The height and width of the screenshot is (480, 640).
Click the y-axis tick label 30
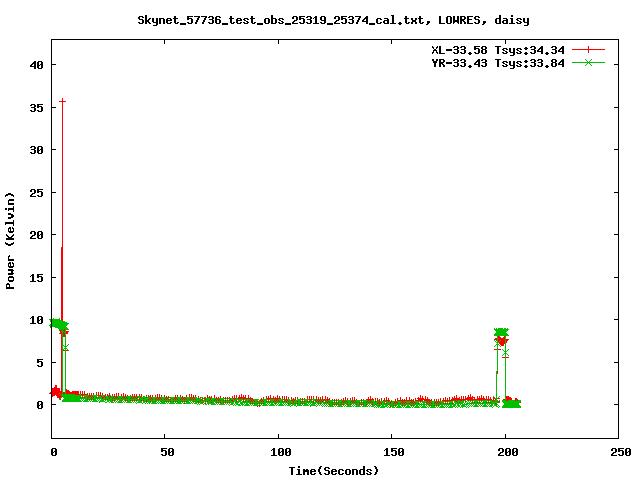click(x=37, y=150)
